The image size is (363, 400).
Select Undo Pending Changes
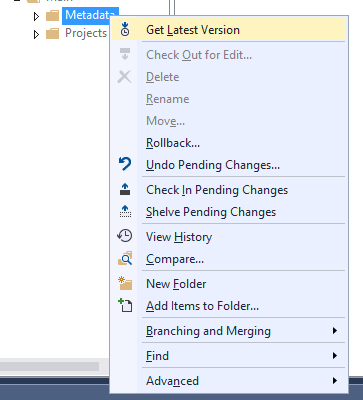click(229, 165)
